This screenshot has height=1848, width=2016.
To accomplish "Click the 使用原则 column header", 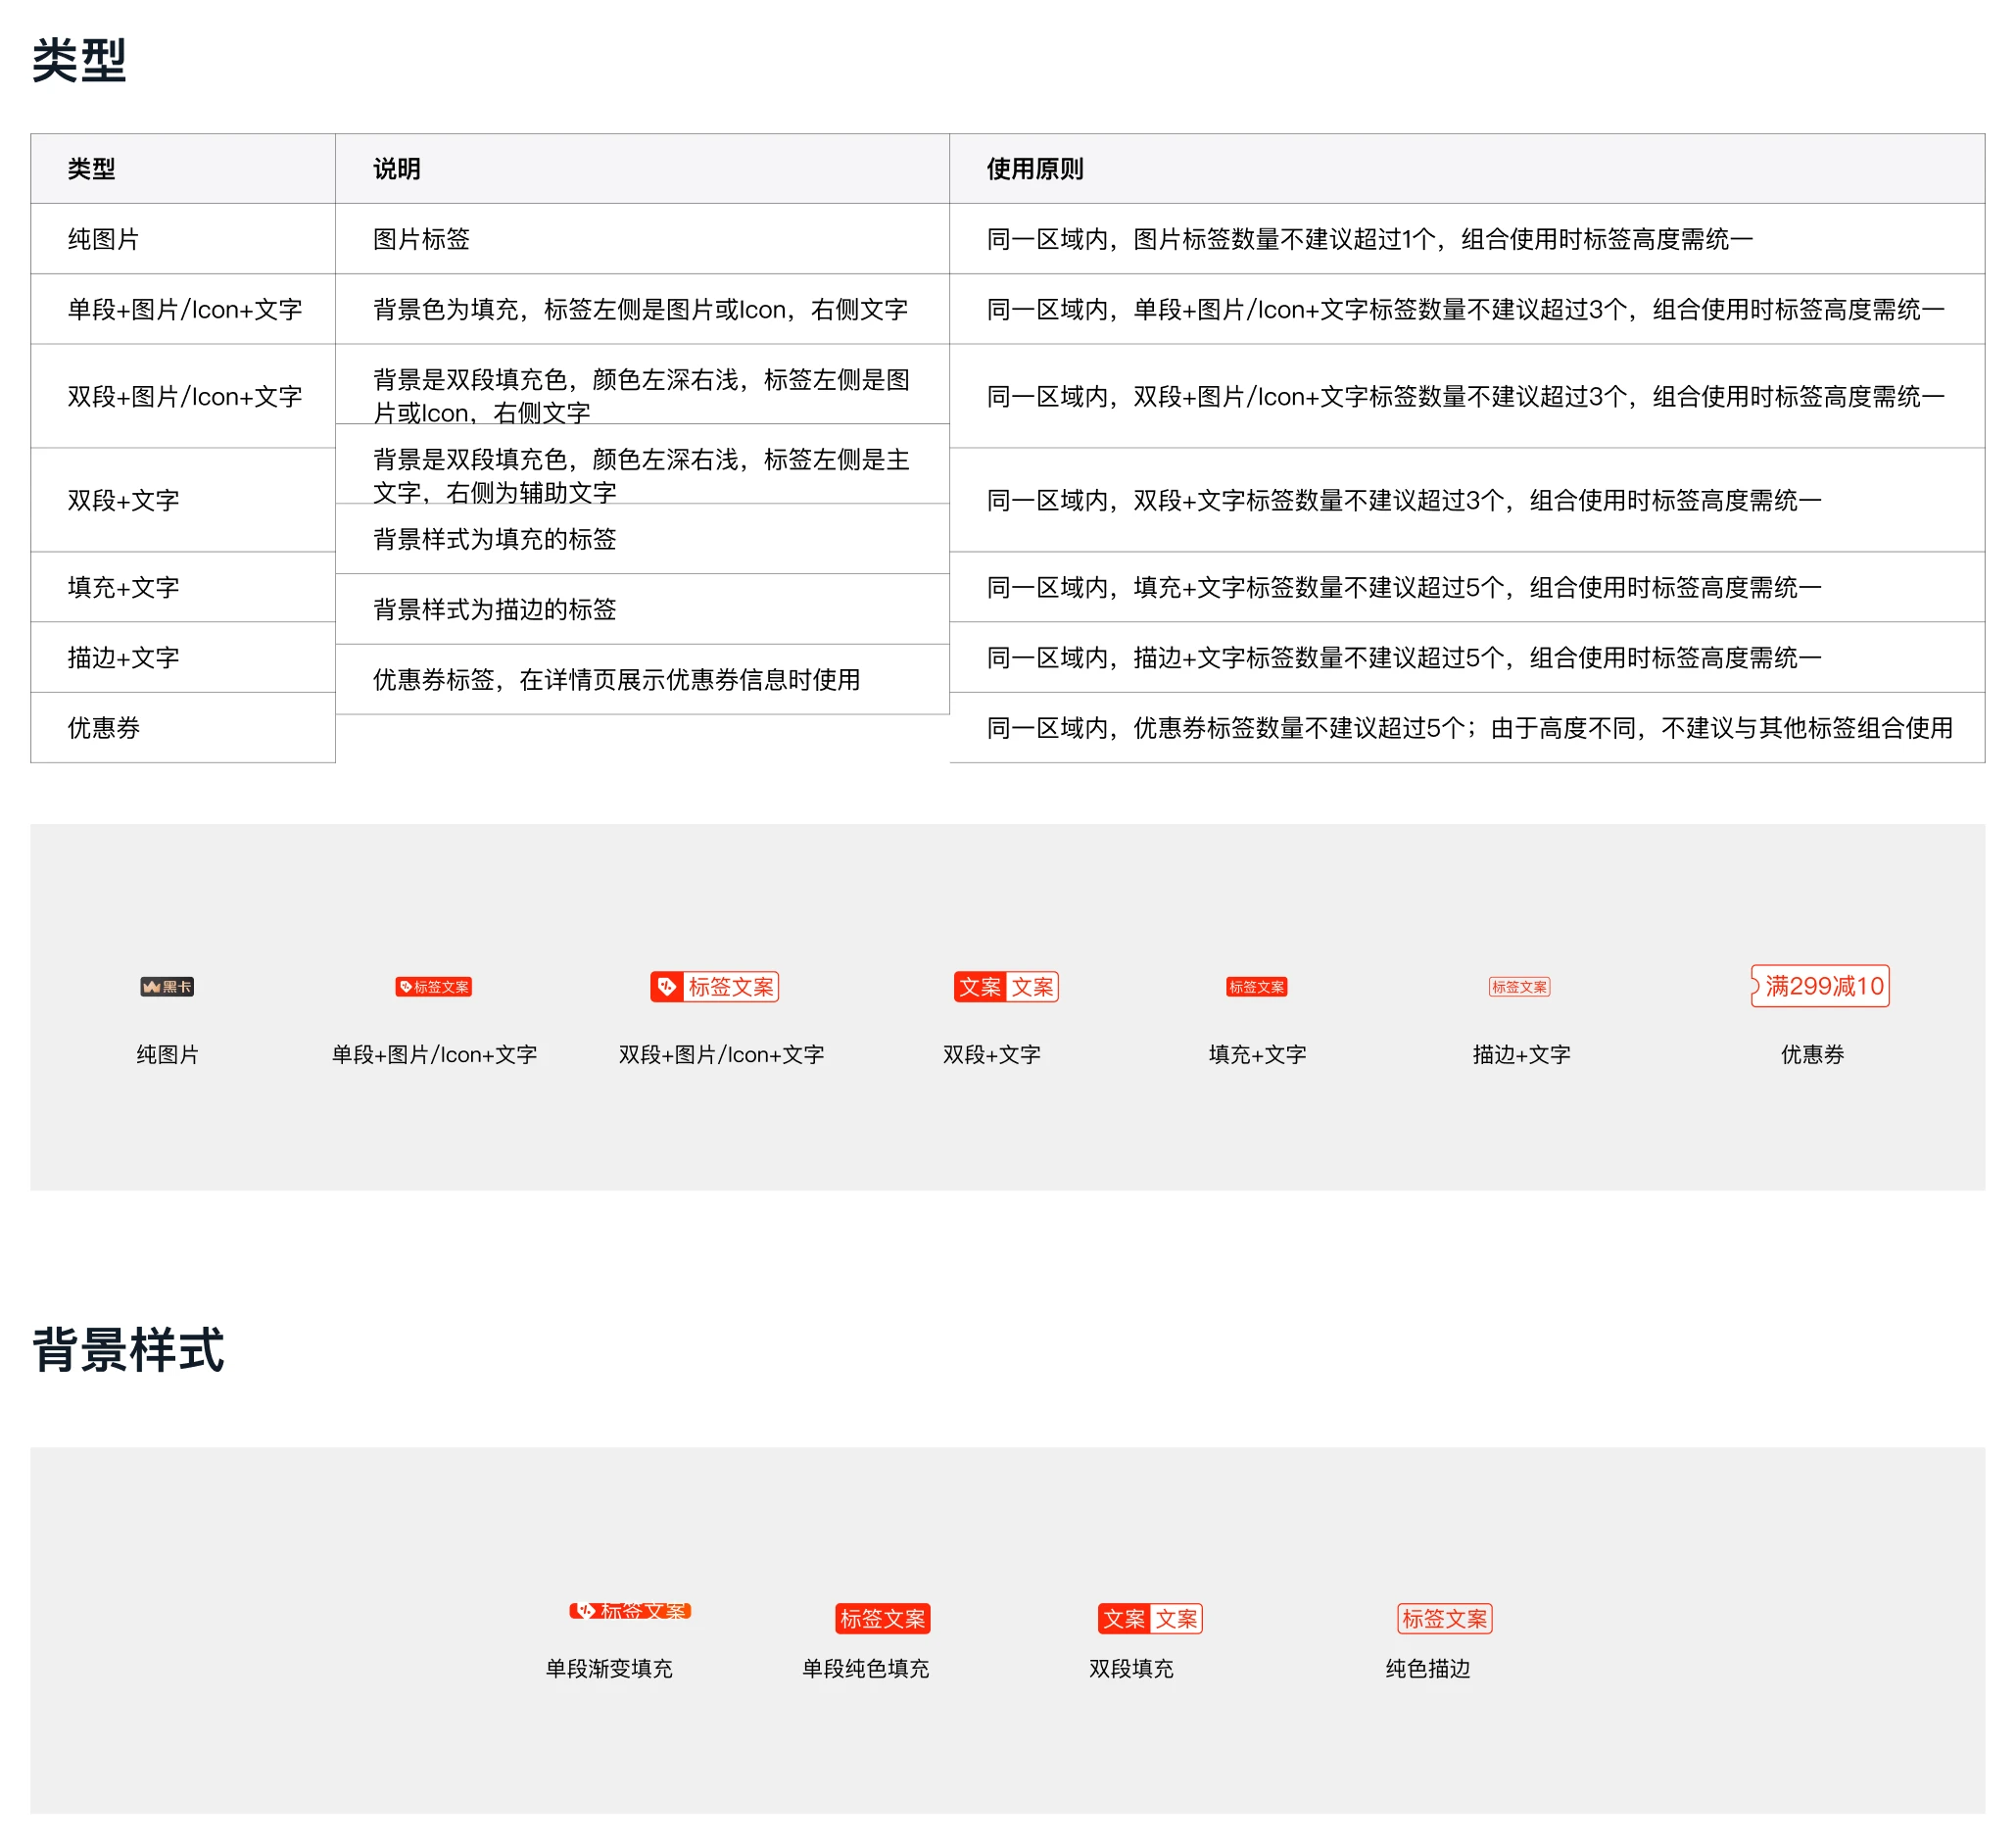I will point(1467,169).
